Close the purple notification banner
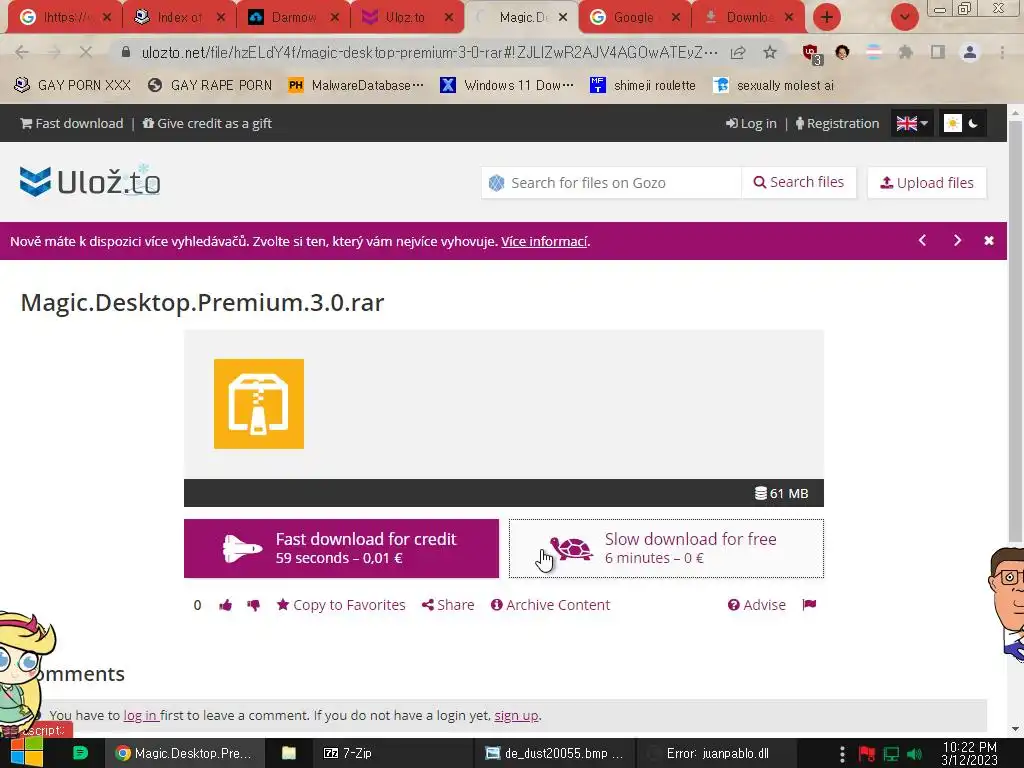Viewport: 1024px width, 768px height. click(x=989, y=240)
